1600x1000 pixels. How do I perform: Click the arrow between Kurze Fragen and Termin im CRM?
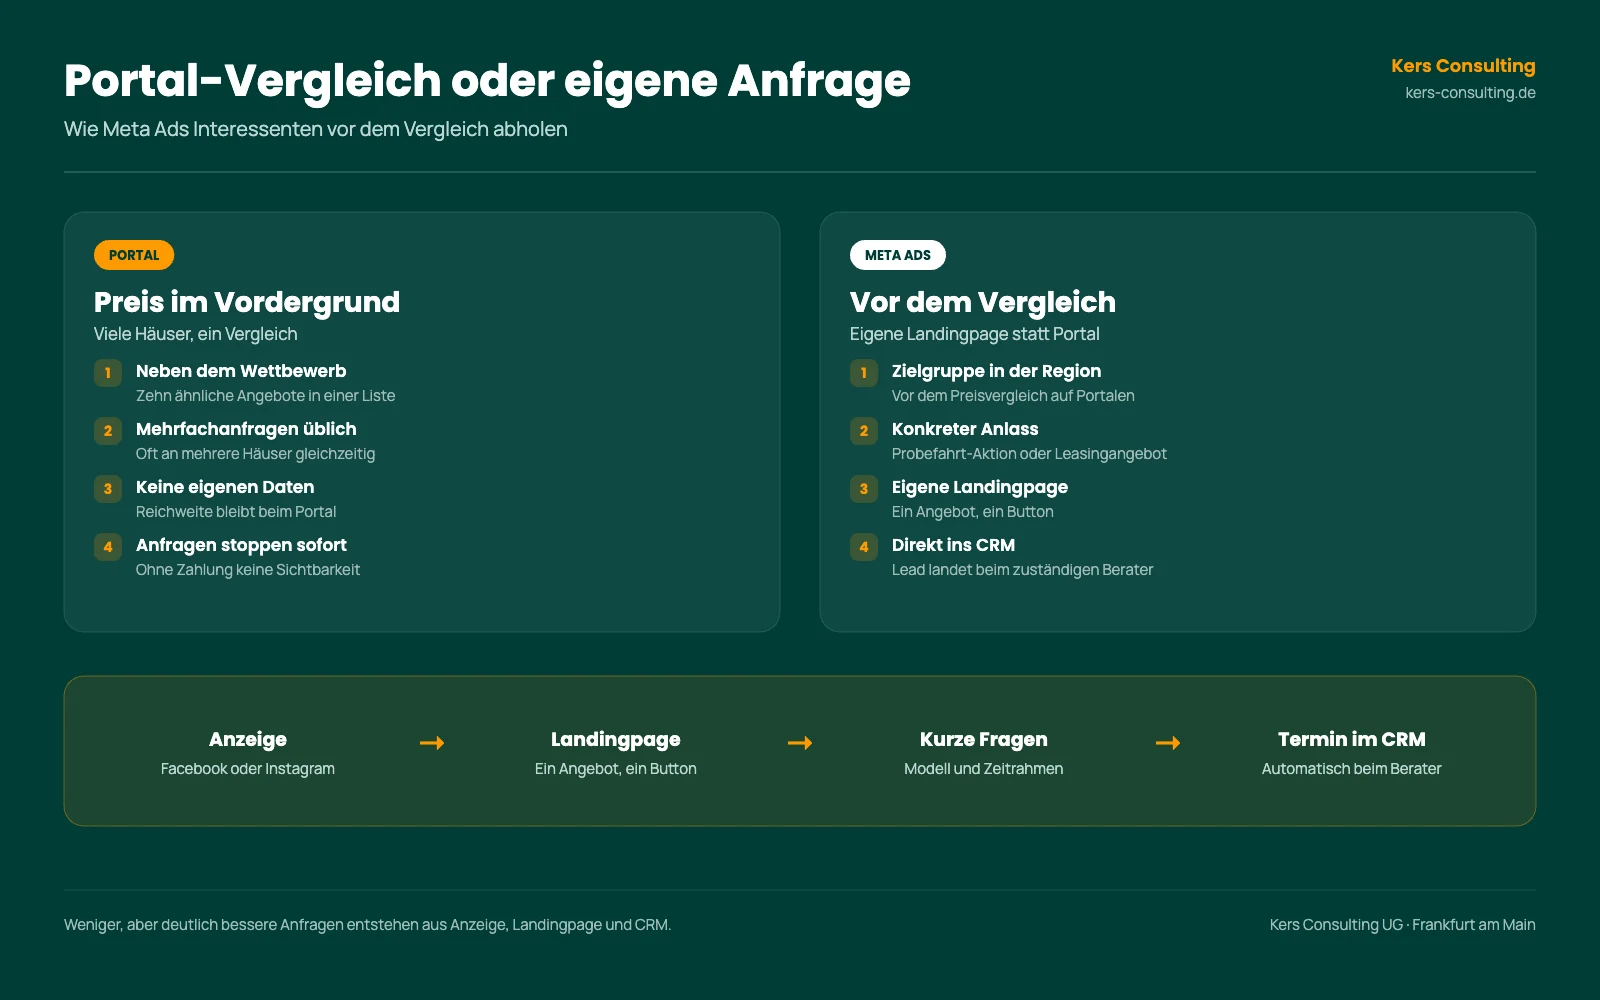point(1168,743)
